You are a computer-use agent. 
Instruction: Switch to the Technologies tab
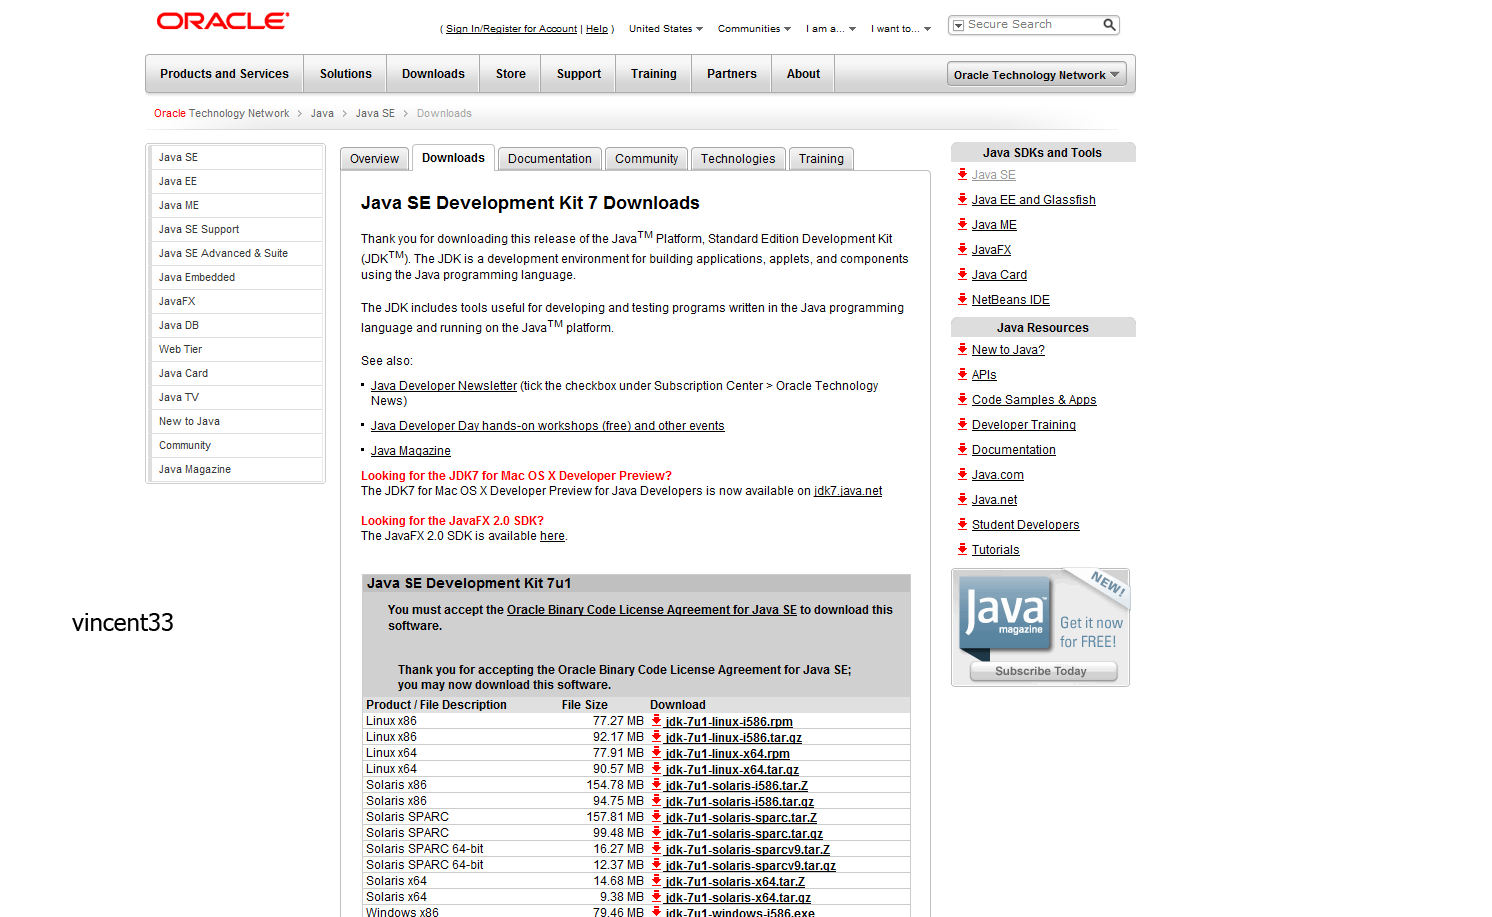click(x=738, y=159)
